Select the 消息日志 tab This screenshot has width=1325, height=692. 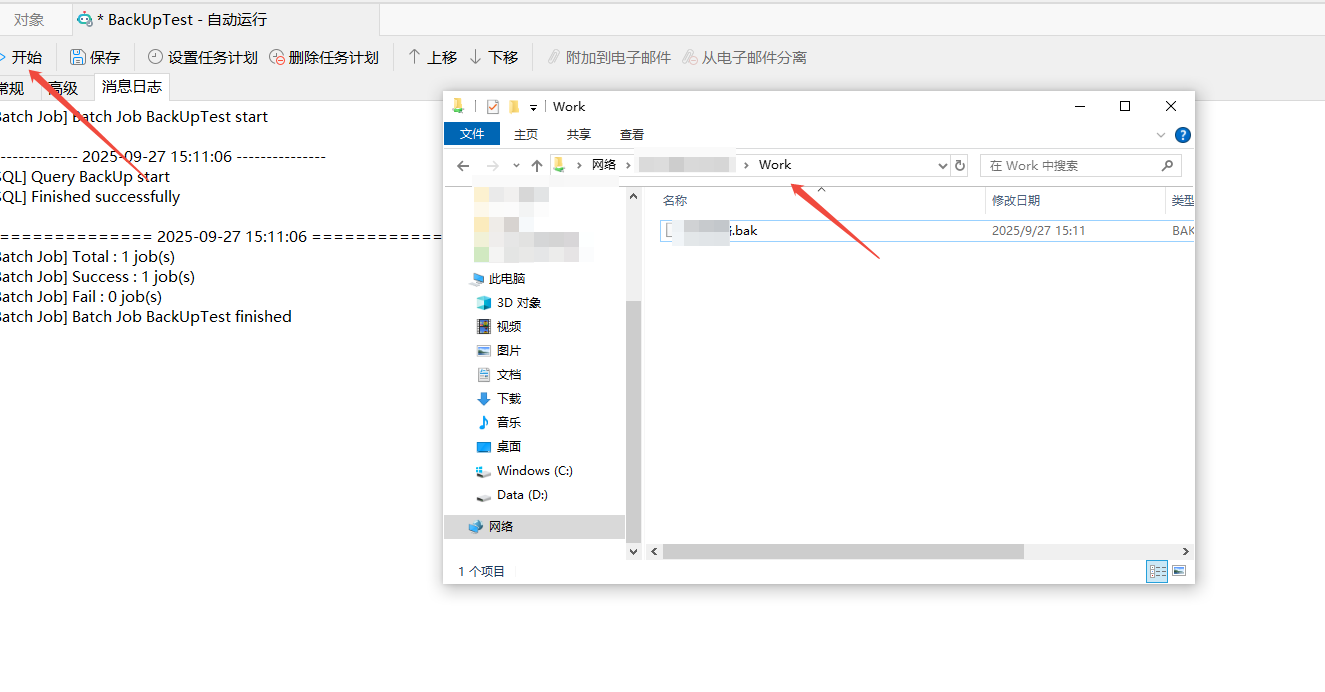click(x=131, y=87)
